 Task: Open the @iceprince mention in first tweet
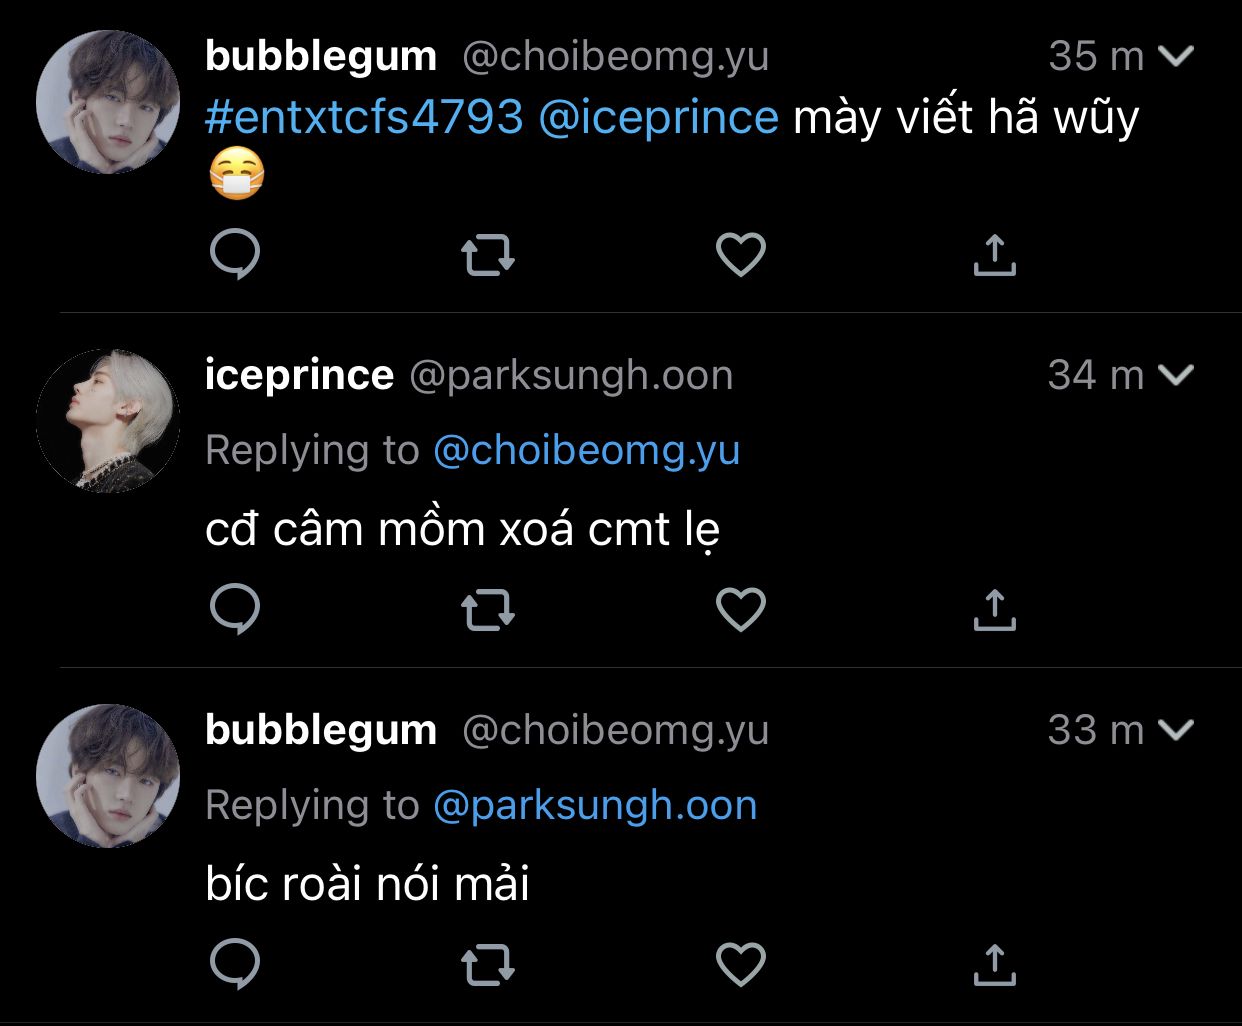pyautogui.click(x=658, y=118)
